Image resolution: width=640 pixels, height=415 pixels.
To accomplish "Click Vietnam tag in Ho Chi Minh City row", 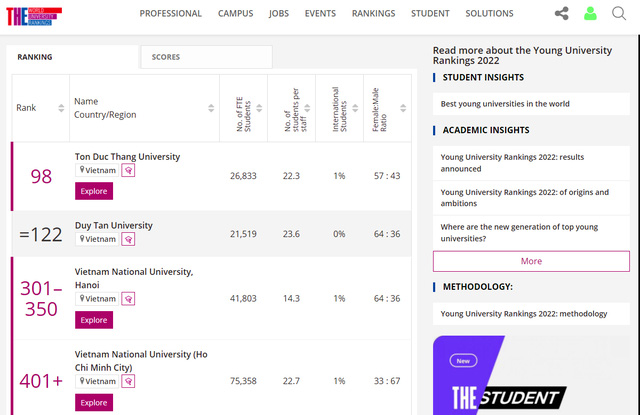I will [97, 382].
